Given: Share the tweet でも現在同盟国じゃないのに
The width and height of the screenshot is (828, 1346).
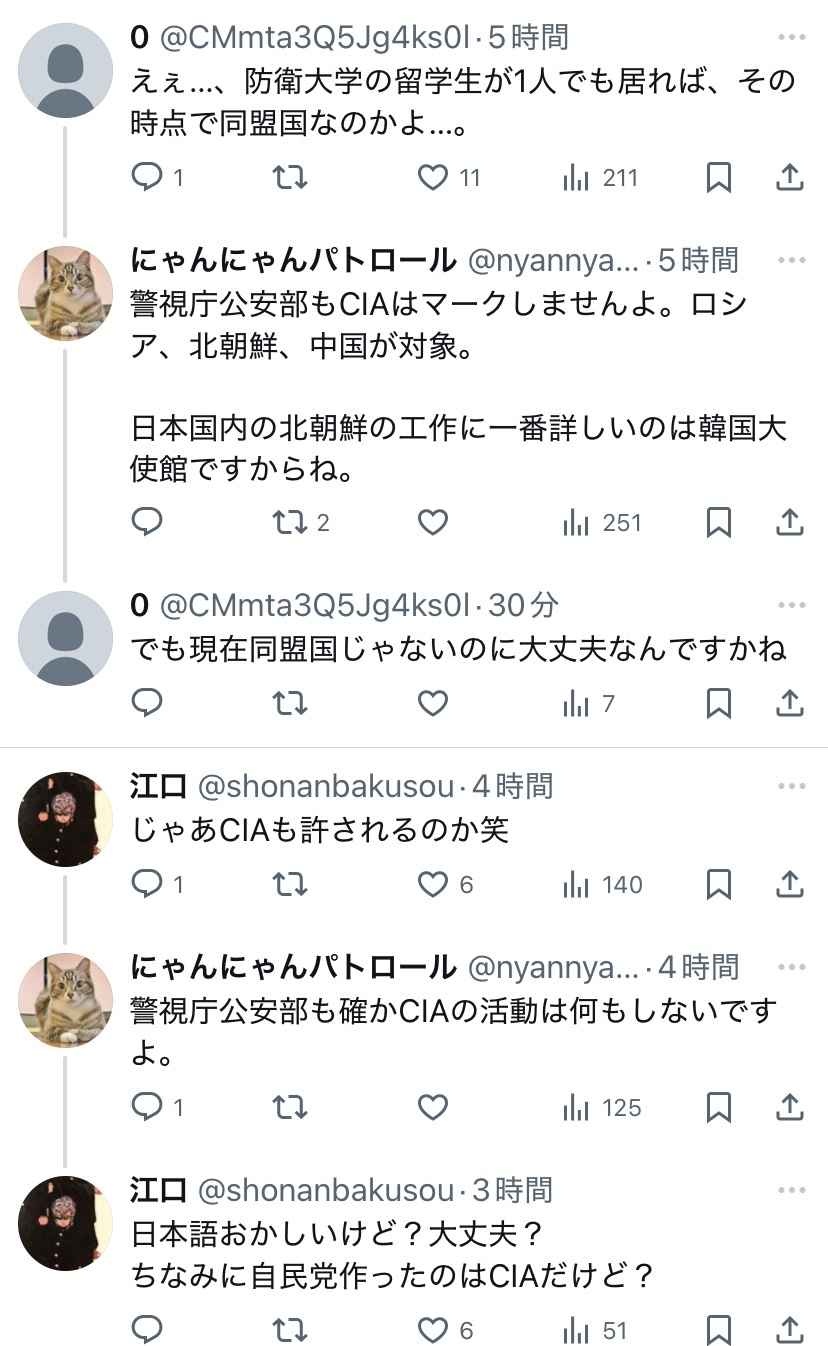Looking at the screenshot, I should (789, 704).
